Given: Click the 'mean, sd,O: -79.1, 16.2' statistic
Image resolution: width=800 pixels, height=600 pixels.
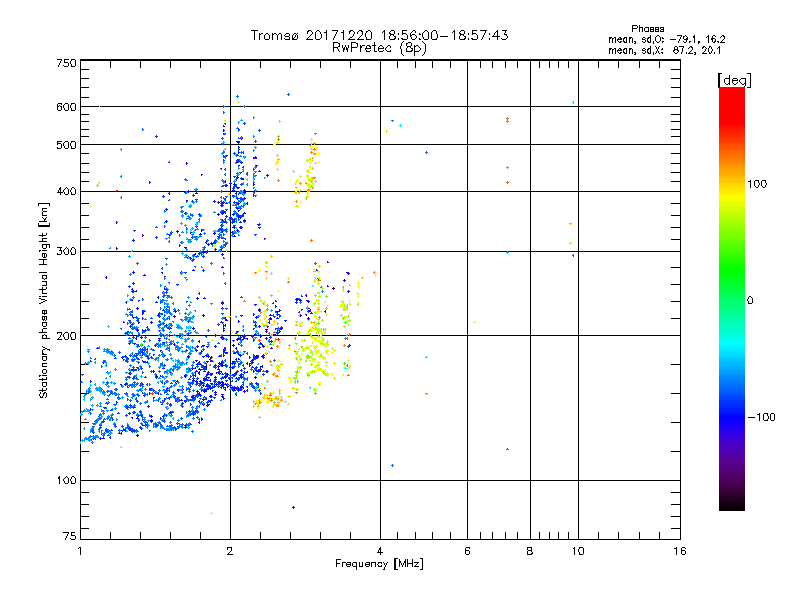Looking at the screenshot, I should pos(666,39).
